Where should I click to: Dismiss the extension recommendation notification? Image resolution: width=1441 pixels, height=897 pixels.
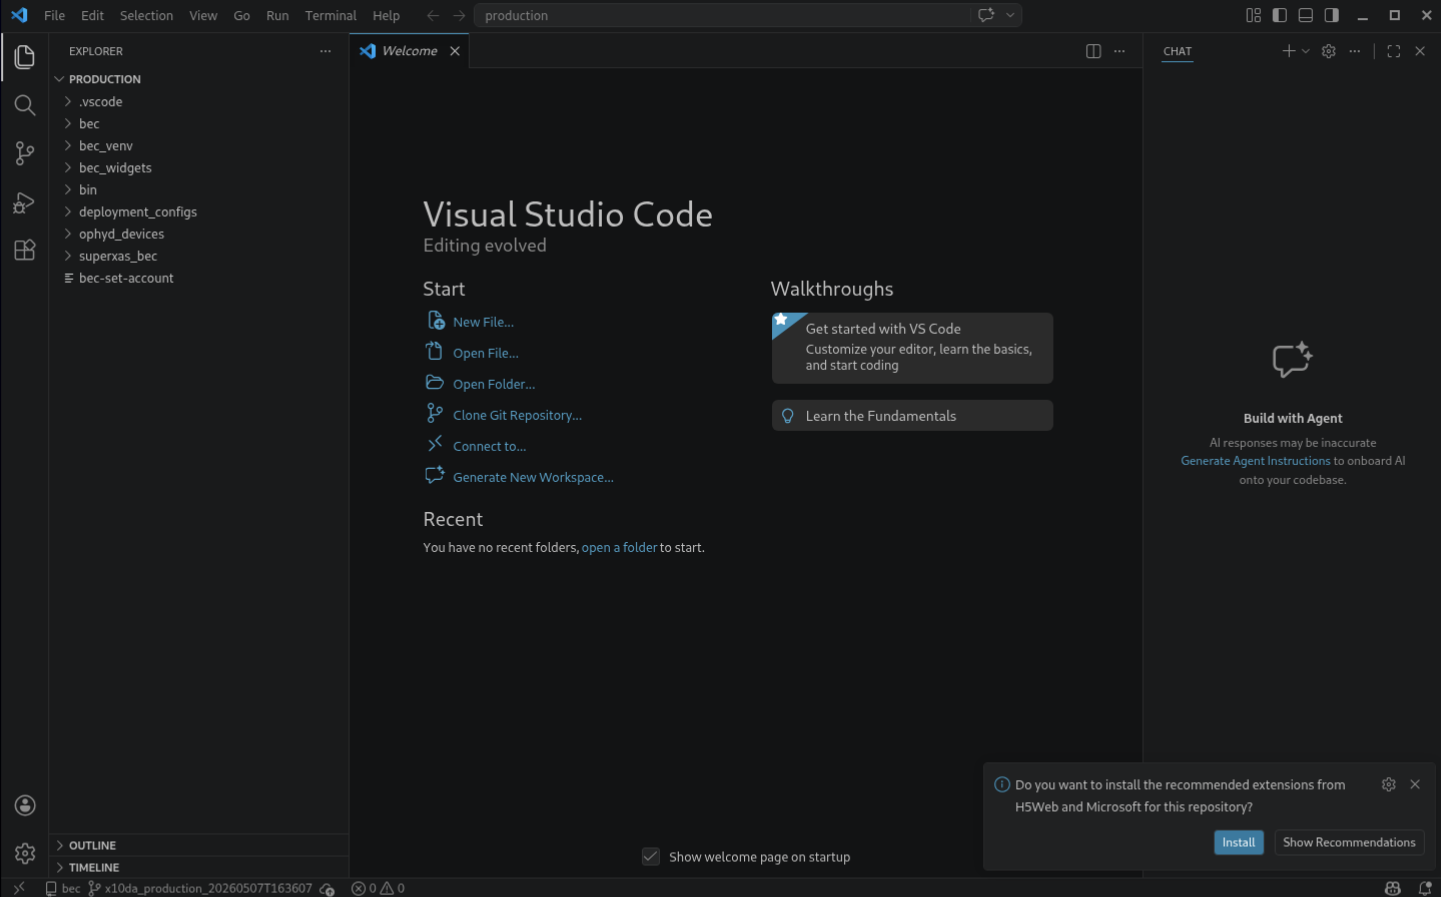1415,785
